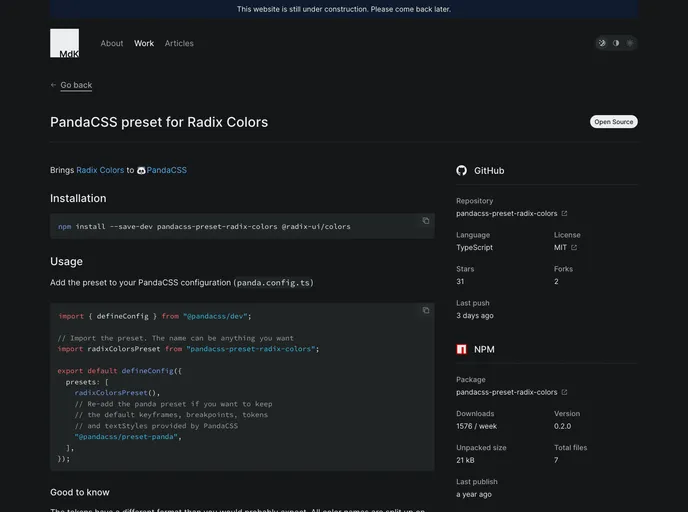Switch to light (sun) theme
This screenshot has height=512, width=688.
630,43
